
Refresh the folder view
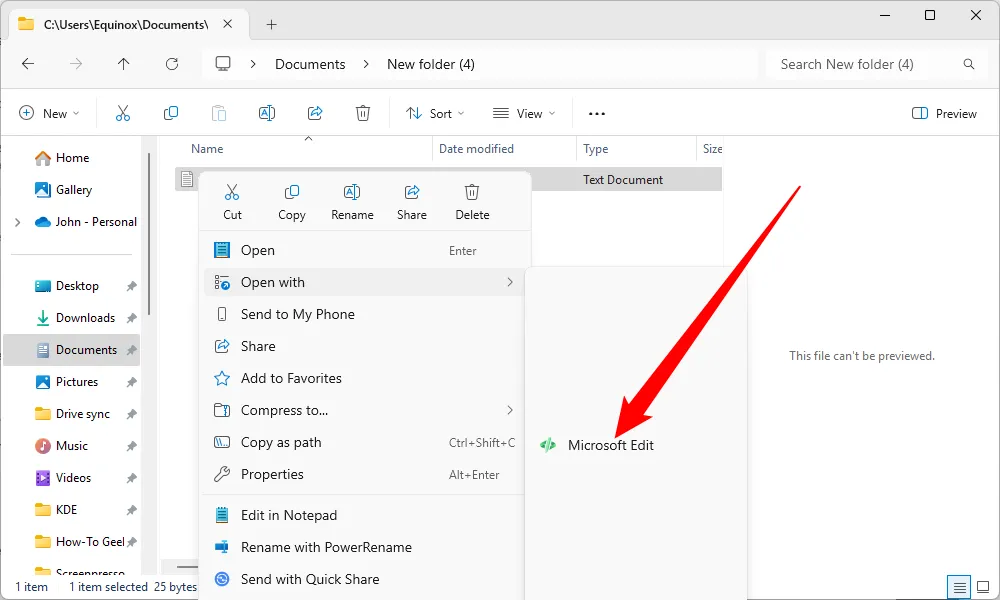click(x=172, y=63)
